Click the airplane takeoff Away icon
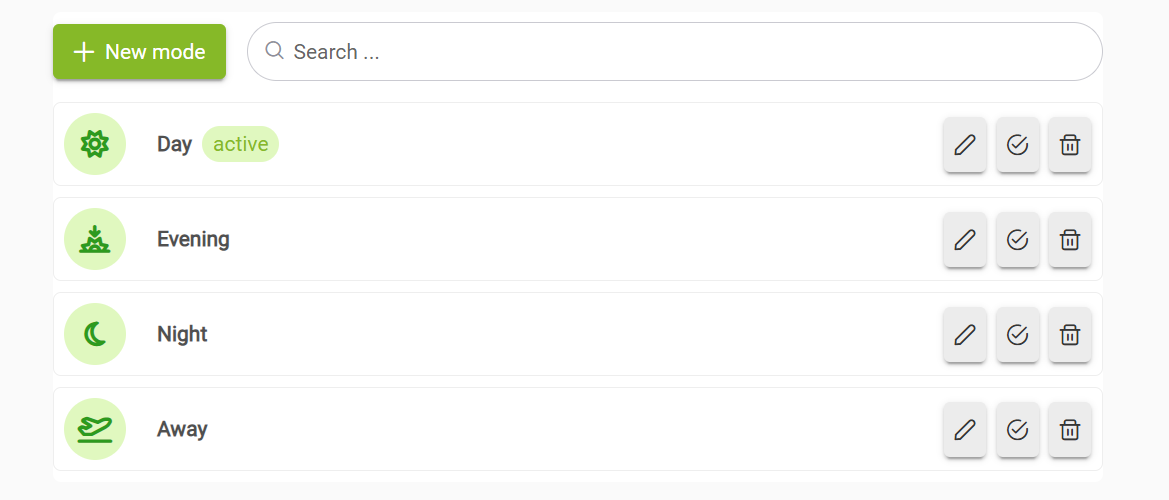The height and width of the screenshot is (500, 1169). (x=94, y=429)
